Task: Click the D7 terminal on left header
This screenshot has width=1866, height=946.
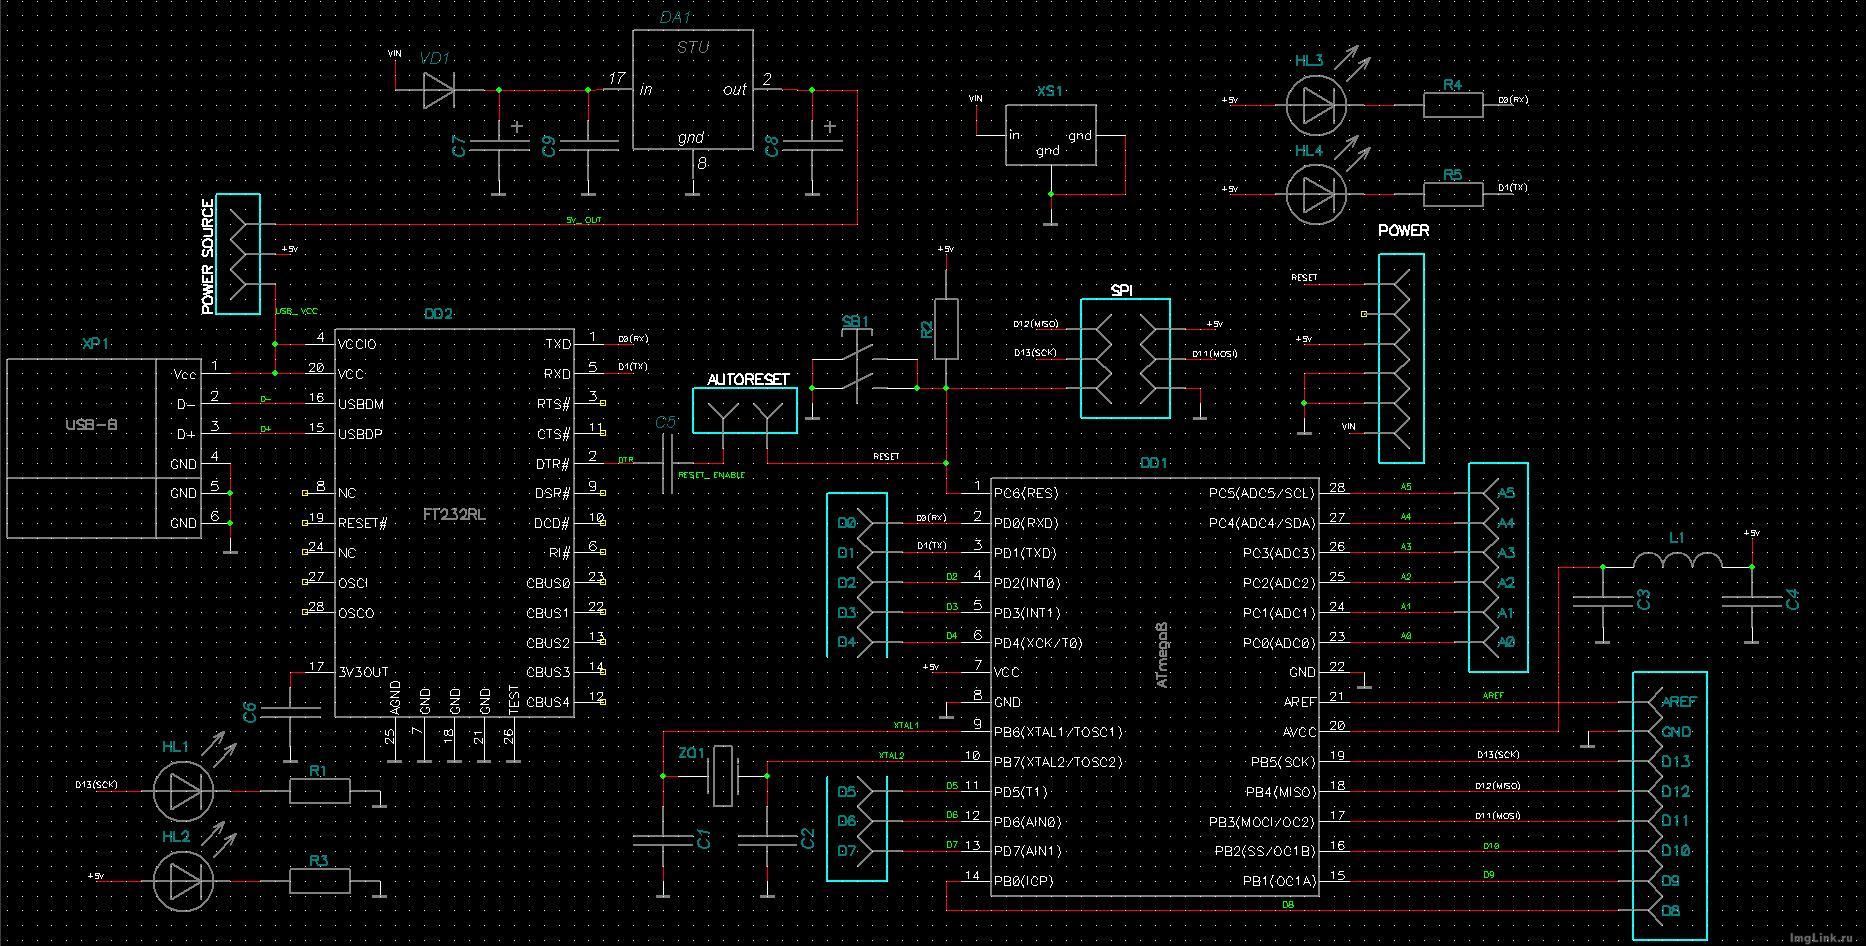Action: (x=847, y=851)
